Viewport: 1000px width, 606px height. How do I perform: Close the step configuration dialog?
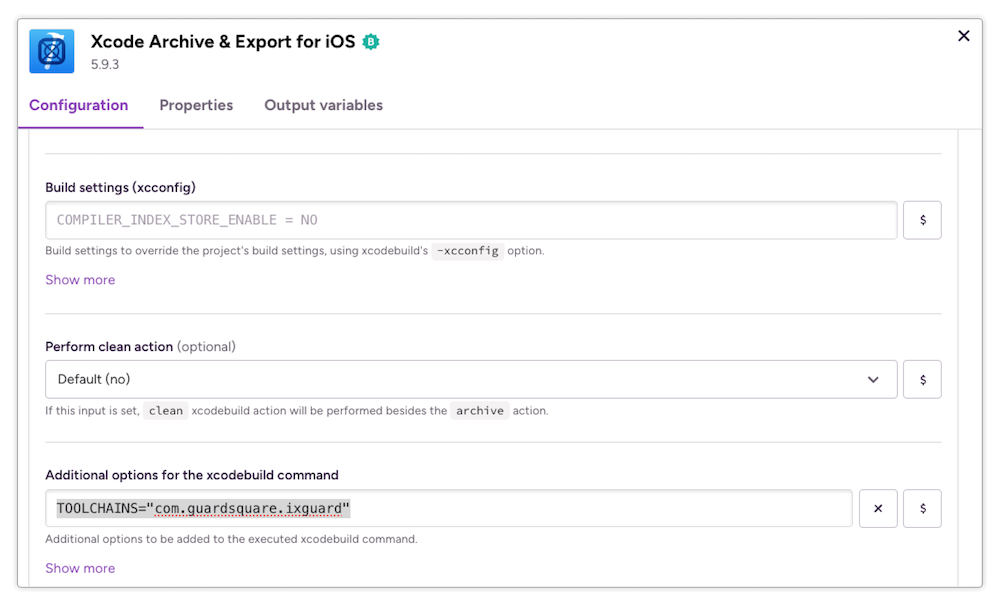point(963,36)
